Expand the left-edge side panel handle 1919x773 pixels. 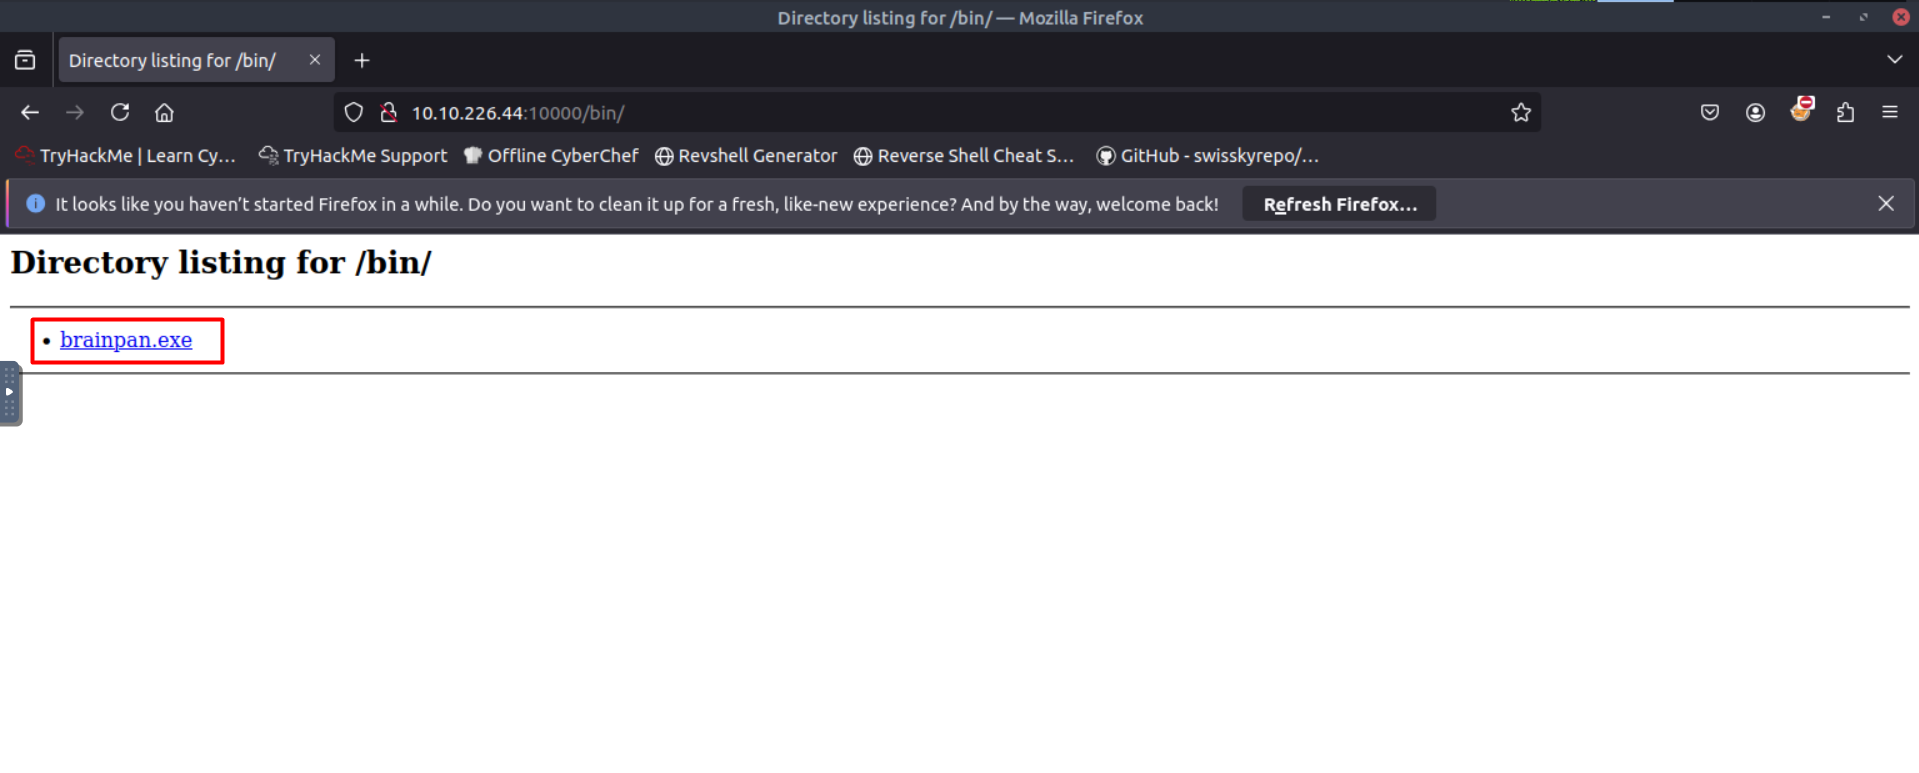point(10,392)
